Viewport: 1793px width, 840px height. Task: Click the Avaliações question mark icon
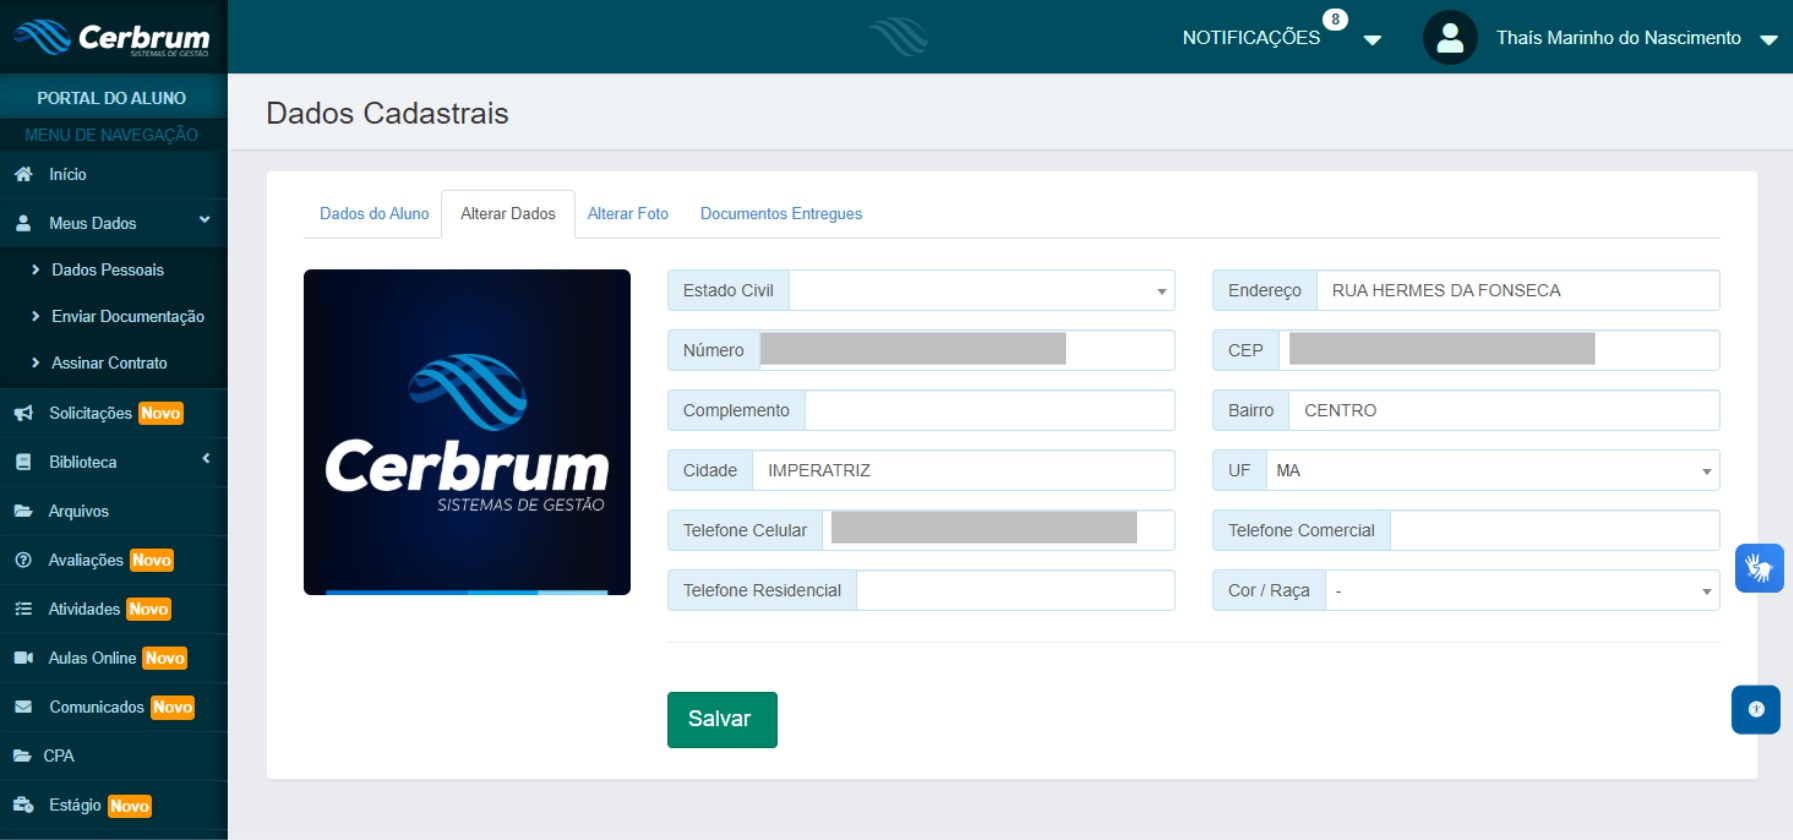[23, 560]
